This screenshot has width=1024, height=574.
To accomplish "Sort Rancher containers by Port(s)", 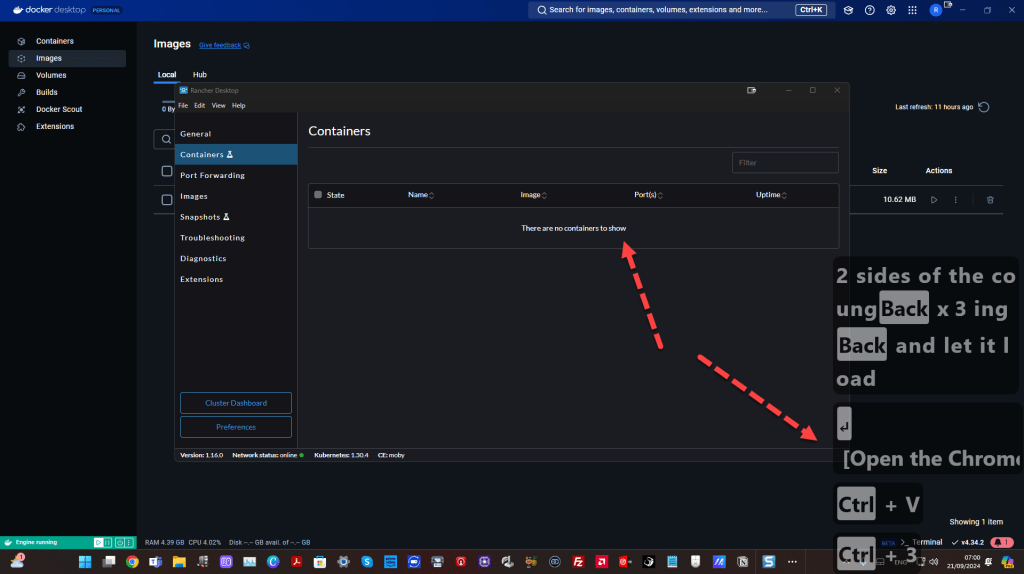I will pyautogui.click(x=648, y=195).
